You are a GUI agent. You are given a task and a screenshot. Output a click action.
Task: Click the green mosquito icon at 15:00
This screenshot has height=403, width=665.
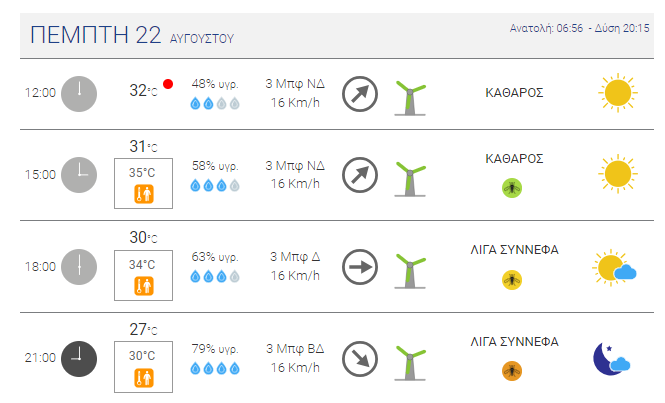point(512,188)
